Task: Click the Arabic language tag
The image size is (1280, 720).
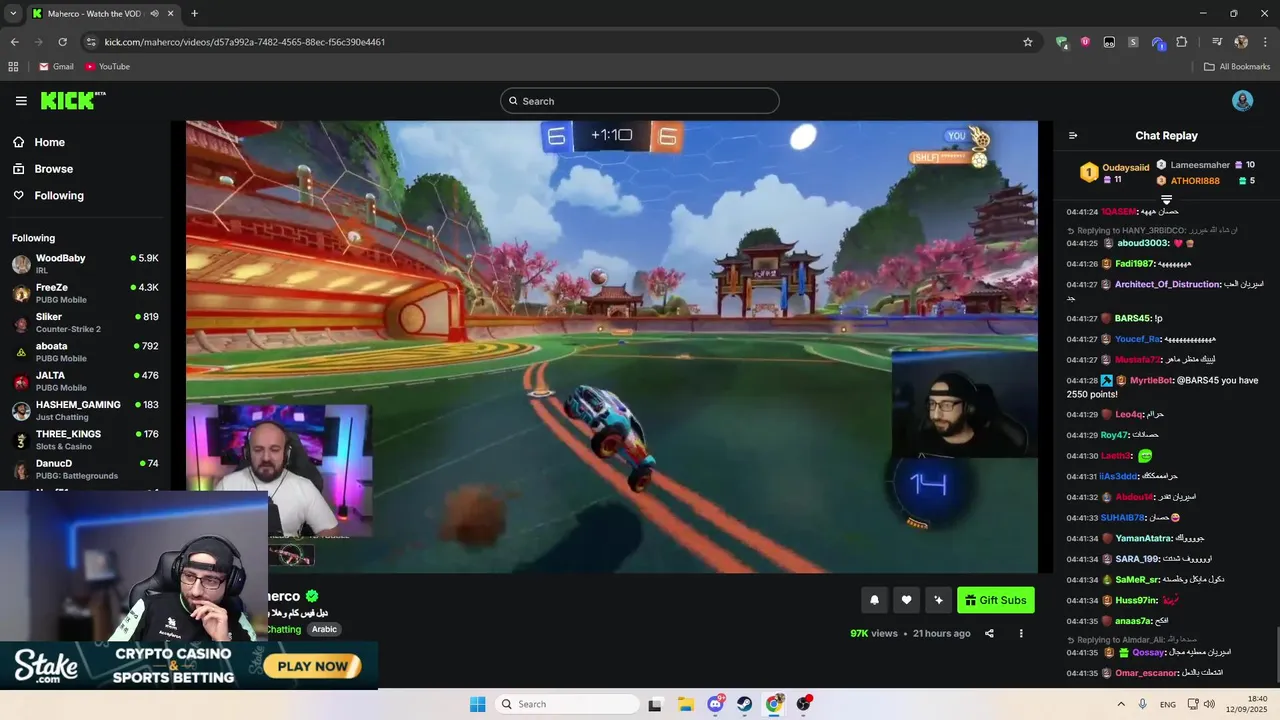Action: (324, 629)
